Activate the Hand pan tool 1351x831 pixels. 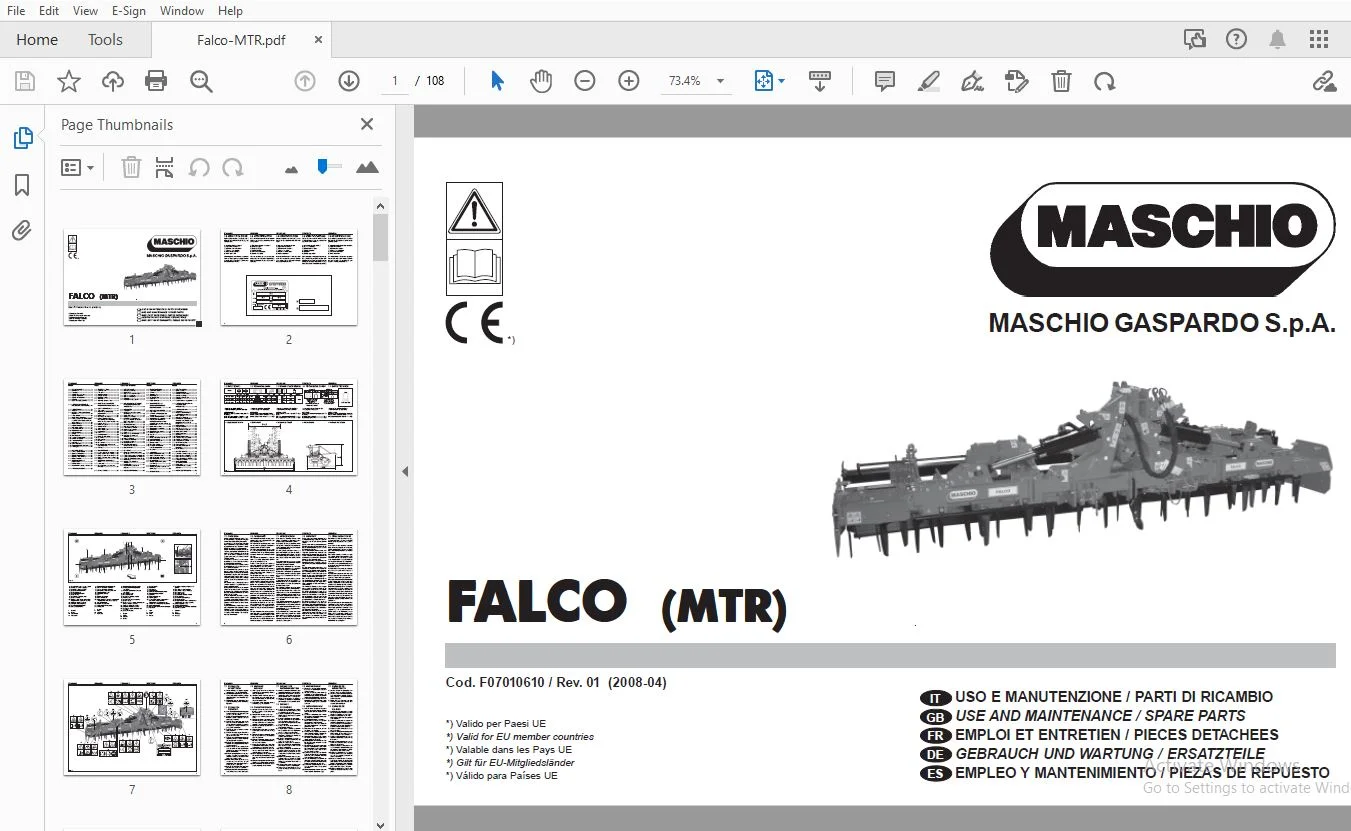[x=541, y=81]
